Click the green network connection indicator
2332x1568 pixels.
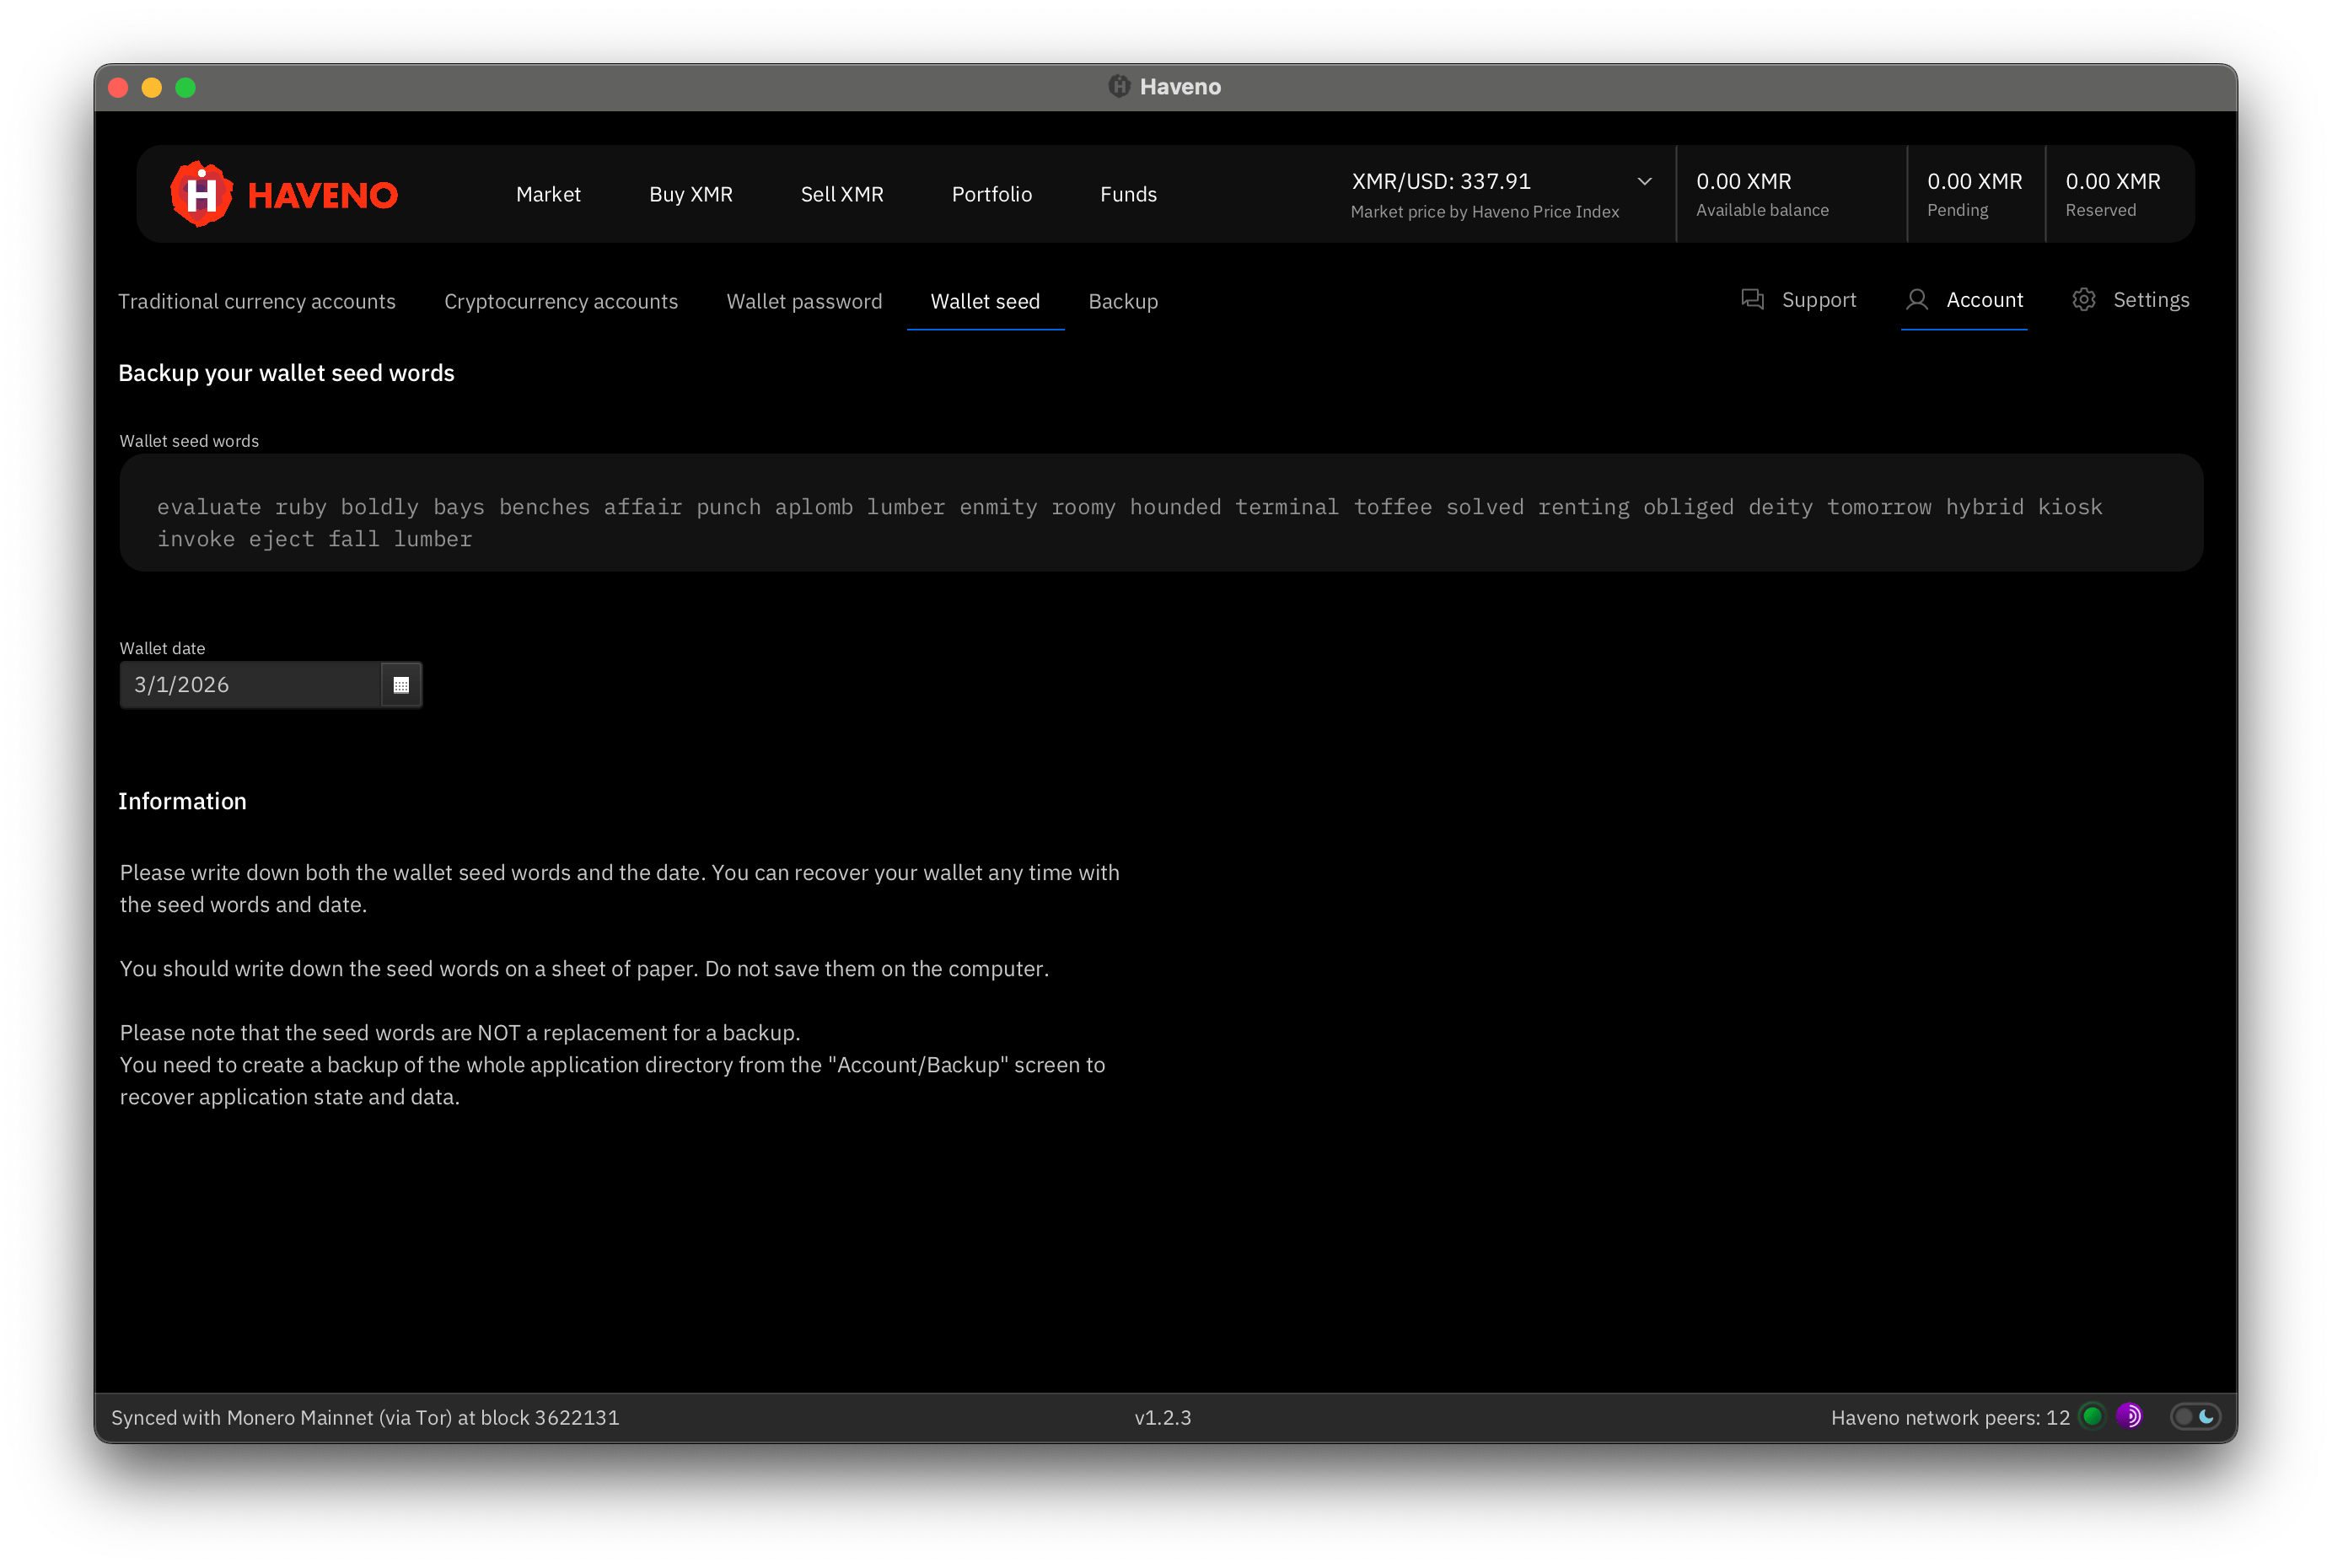2092,1416
